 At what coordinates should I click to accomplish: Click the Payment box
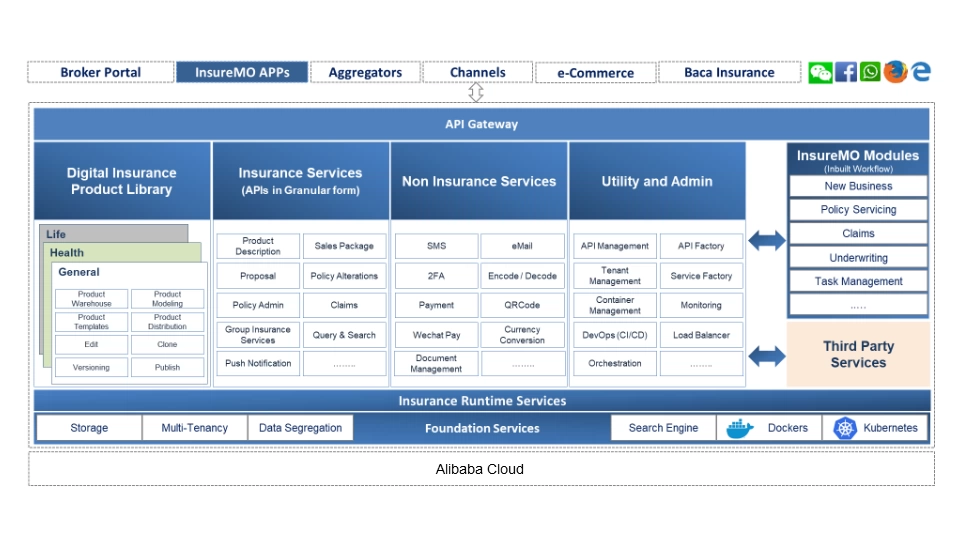click(x=437, y=305)
